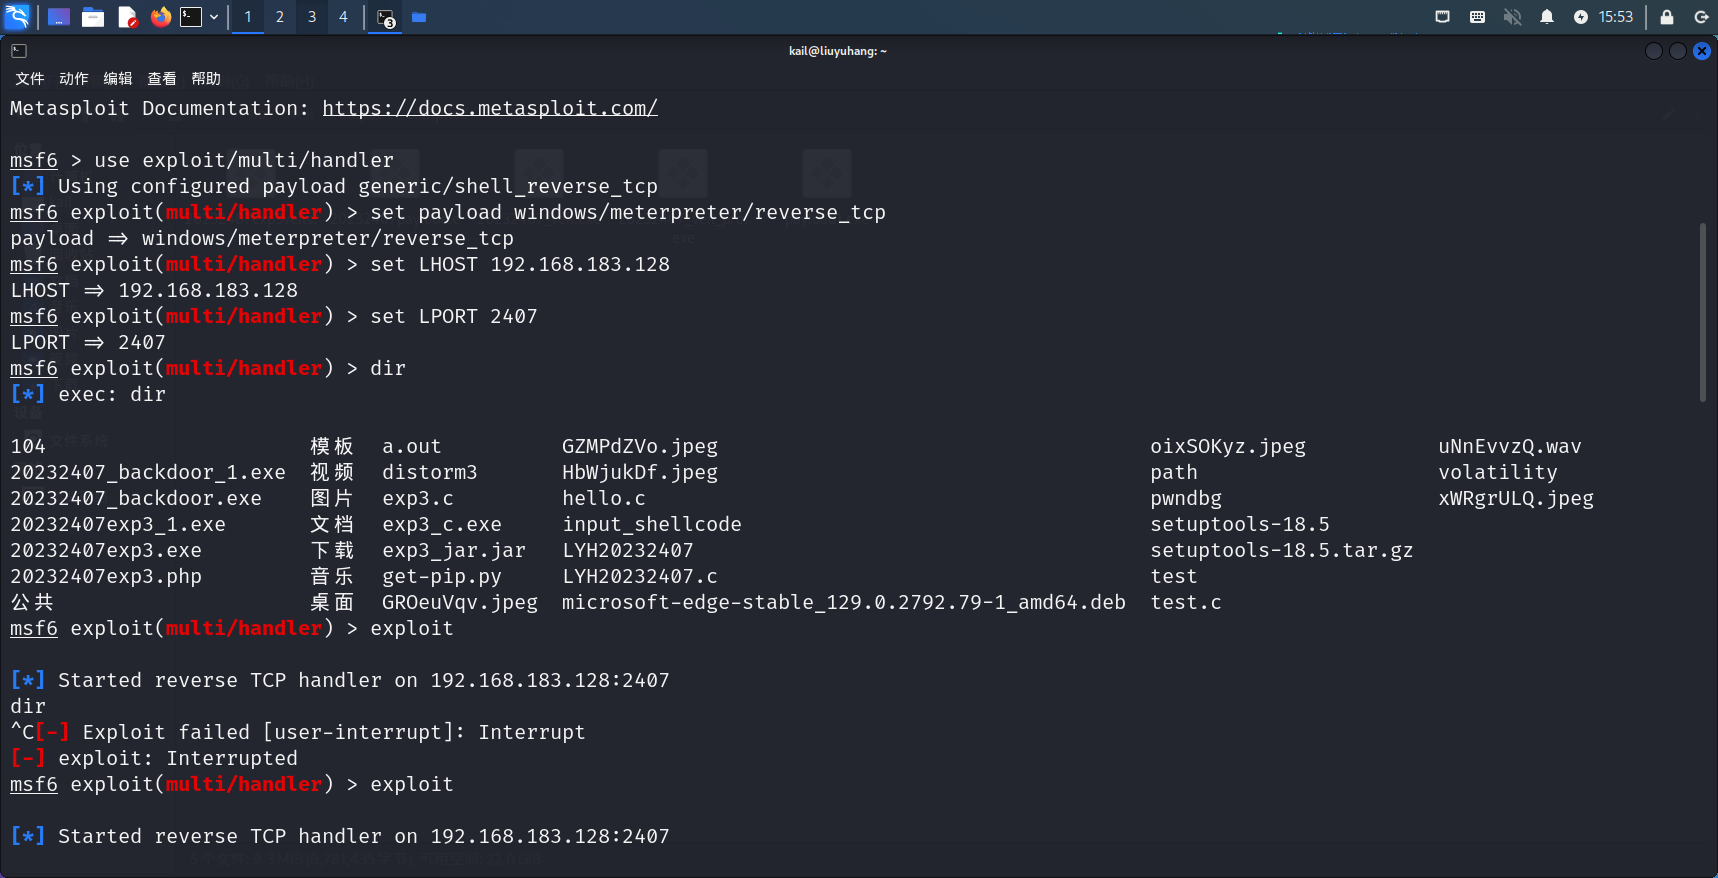Click the 'use exploit/multi/handler' command
Viewport: 1718px width, 878px height.
click(244, 160)
